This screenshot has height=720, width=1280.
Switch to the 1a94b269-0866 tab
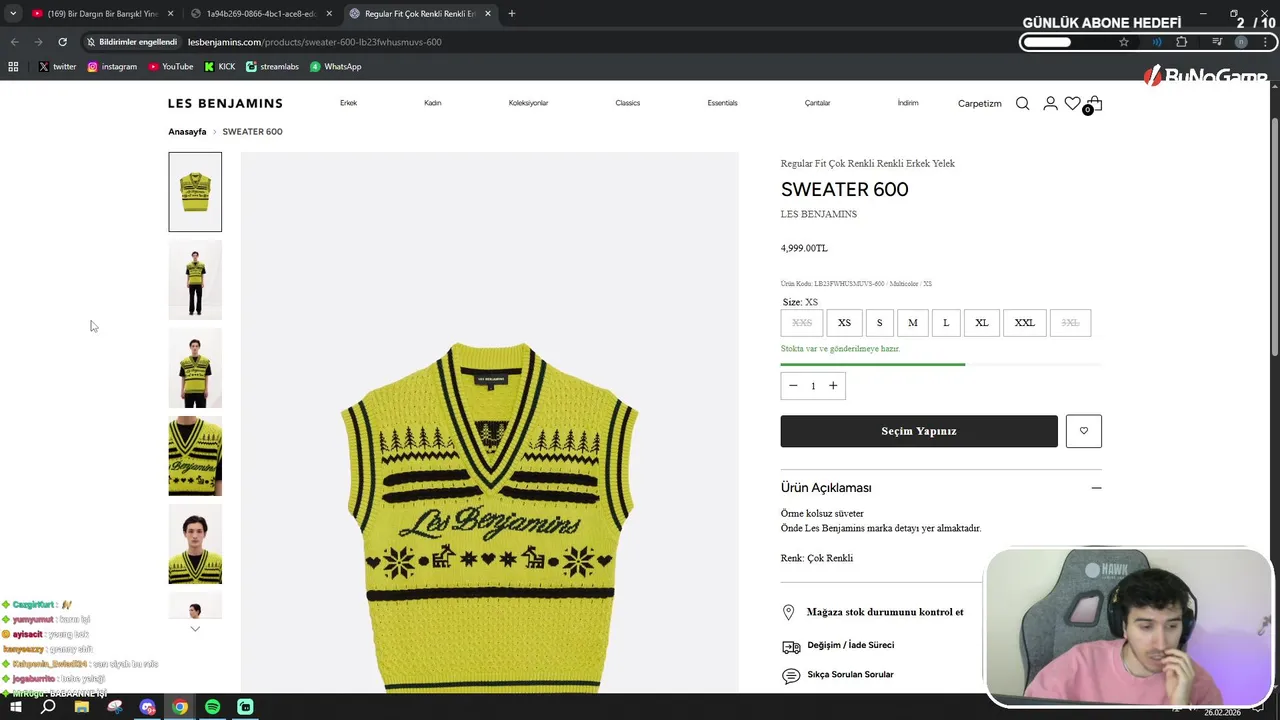point(262,14)
